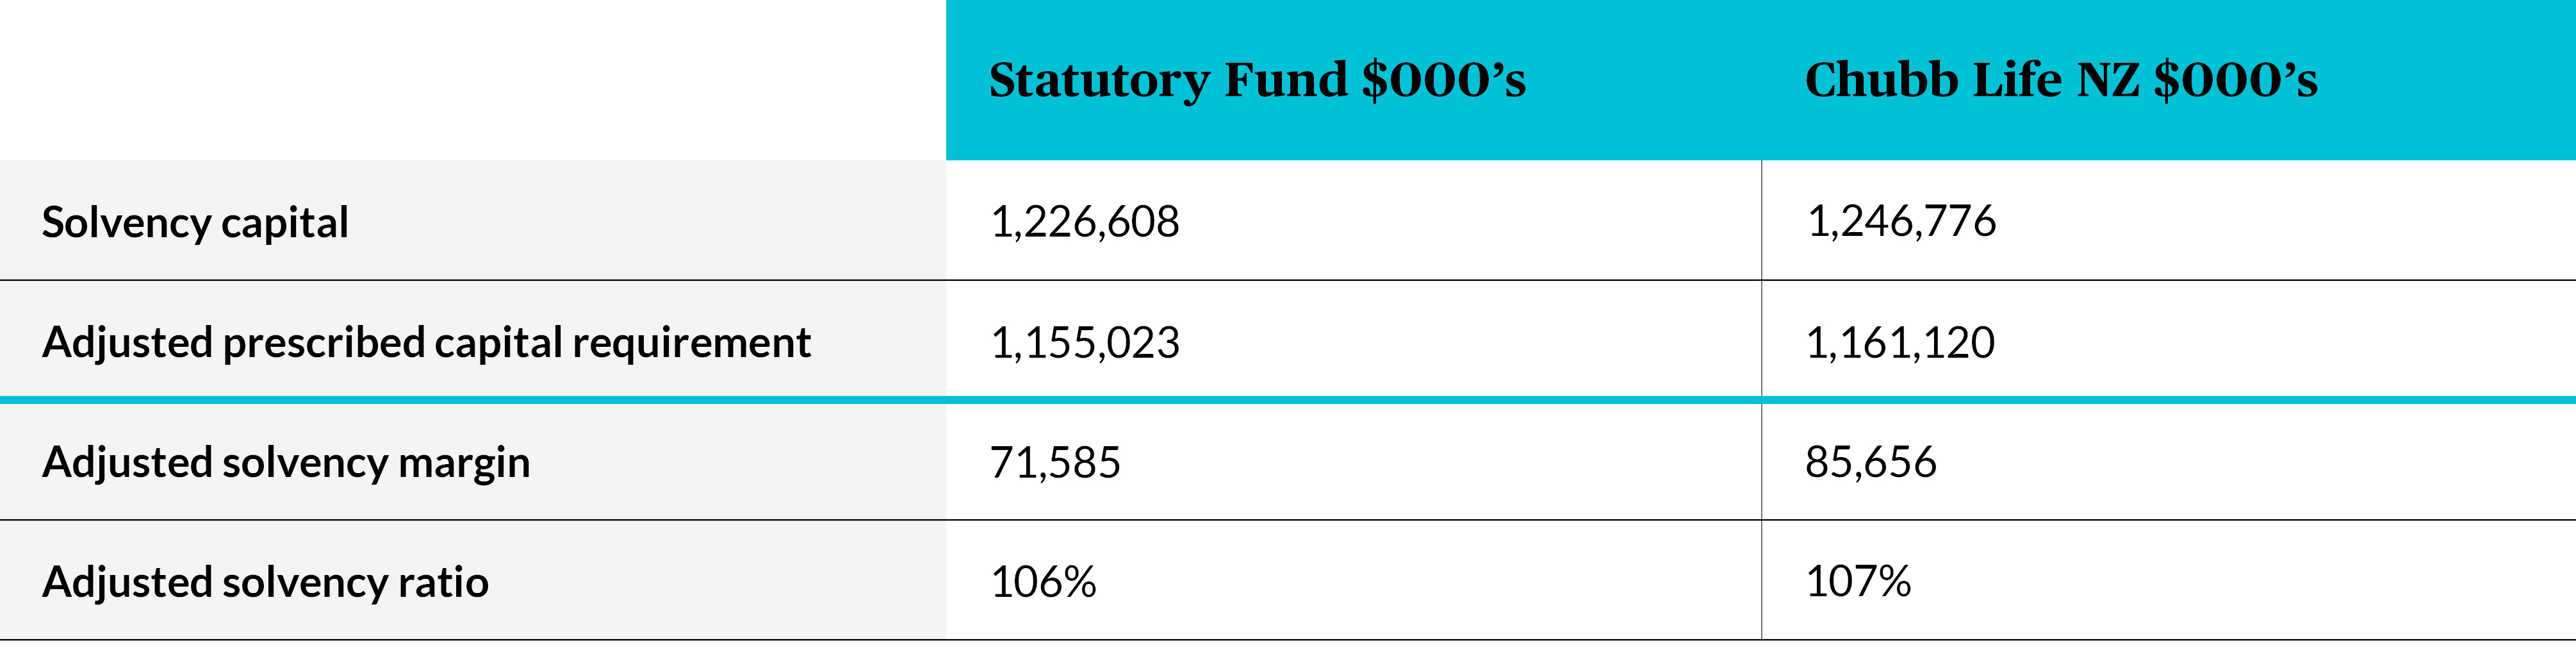Select the Chubb Life value 1,246,776

tap(1900, 222)
